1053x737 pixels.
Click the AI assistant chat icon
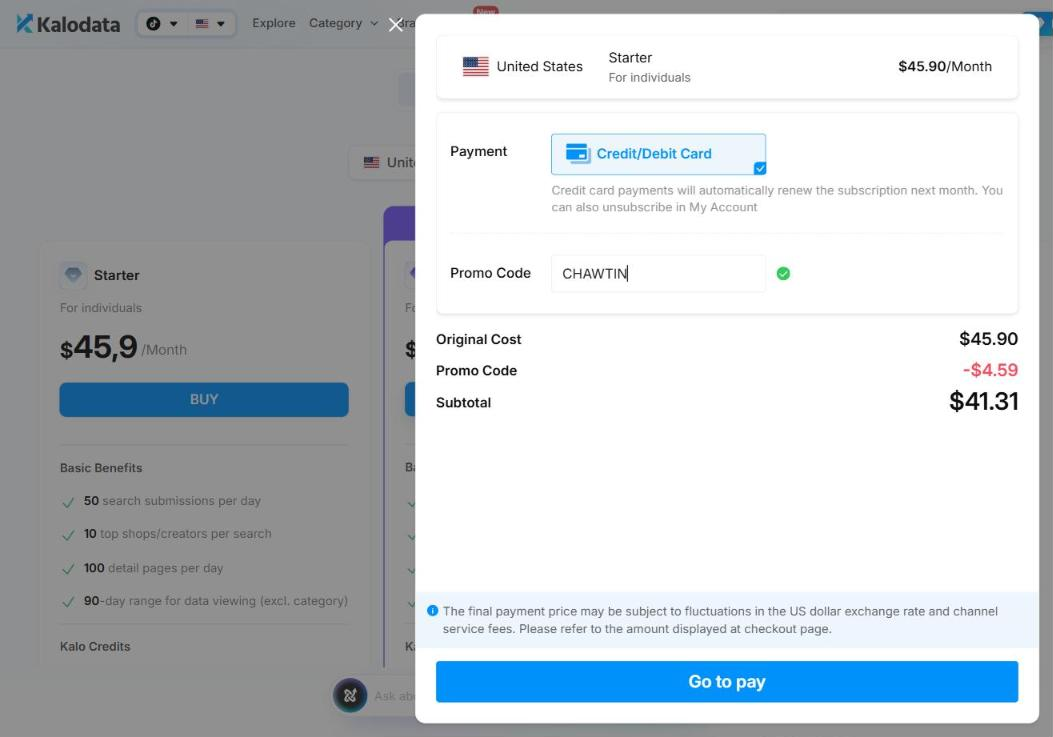click(x=350, y=695)
